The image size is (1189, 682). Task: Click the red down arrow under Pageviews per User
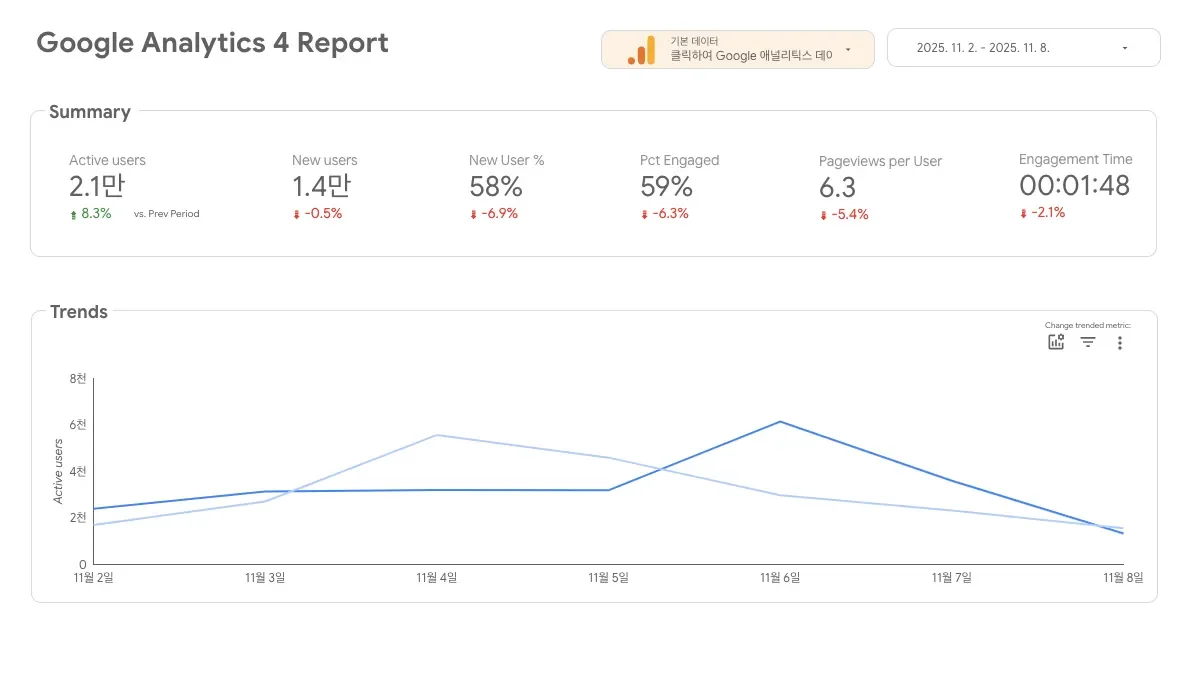[x=823, y=215]
